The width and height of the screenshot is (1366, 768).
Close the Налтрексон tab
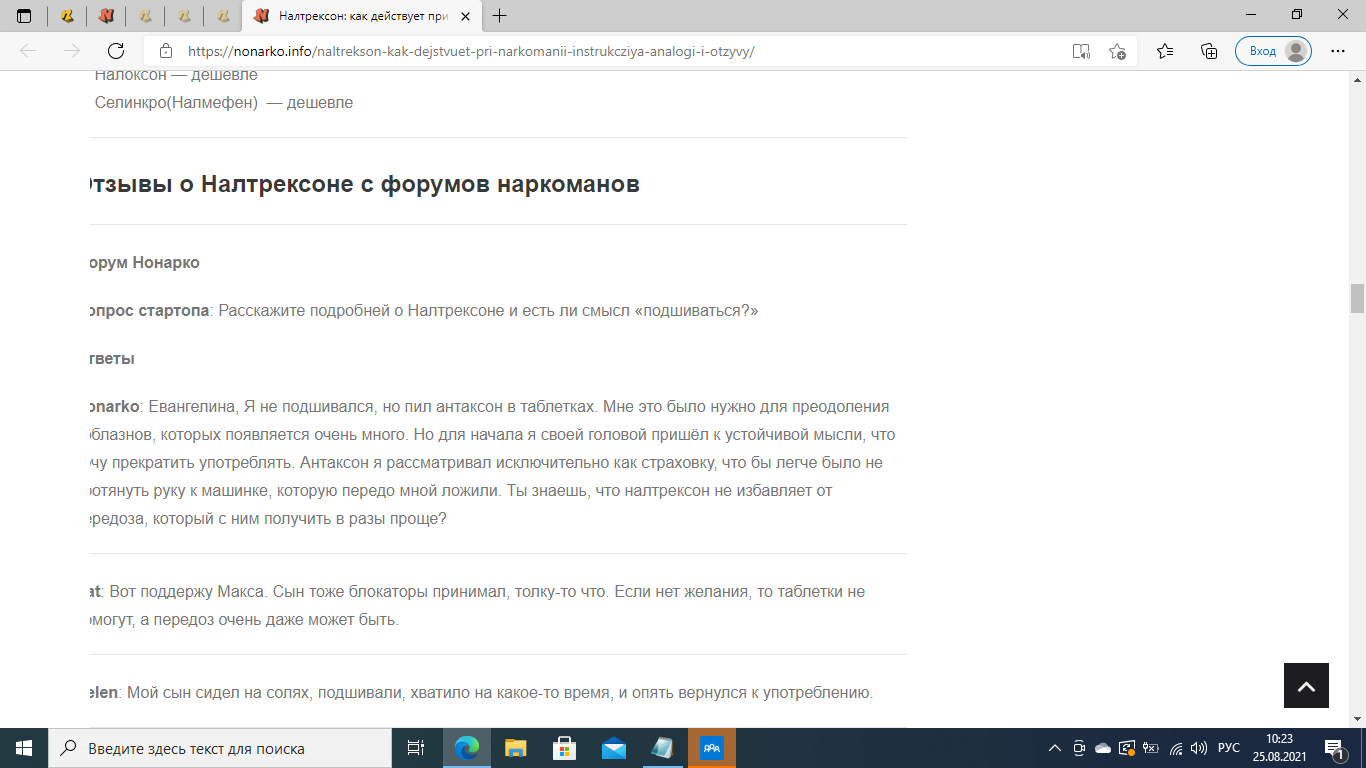[x=467, y=16]
